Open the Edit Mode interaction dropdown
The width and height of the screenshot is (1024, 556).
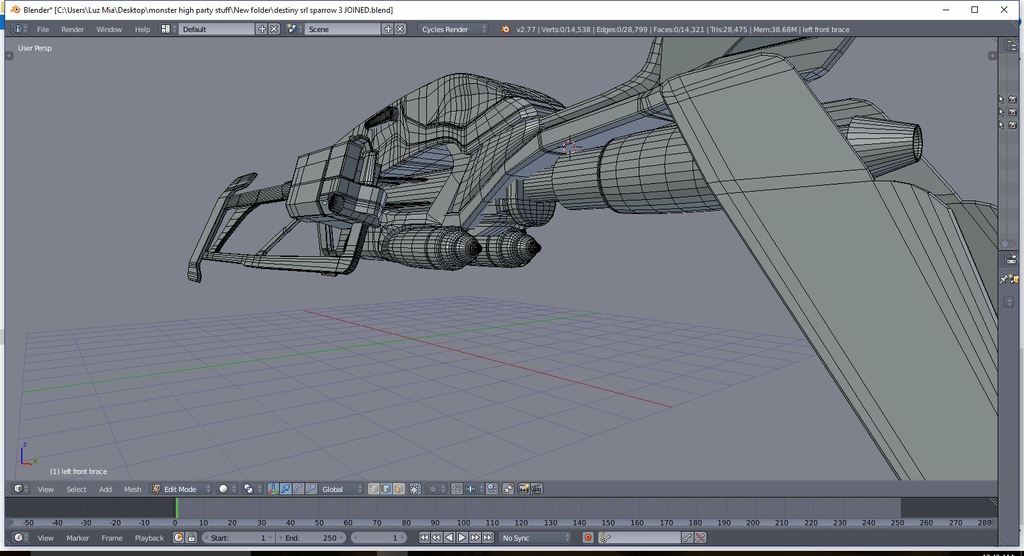pos(182,489)
